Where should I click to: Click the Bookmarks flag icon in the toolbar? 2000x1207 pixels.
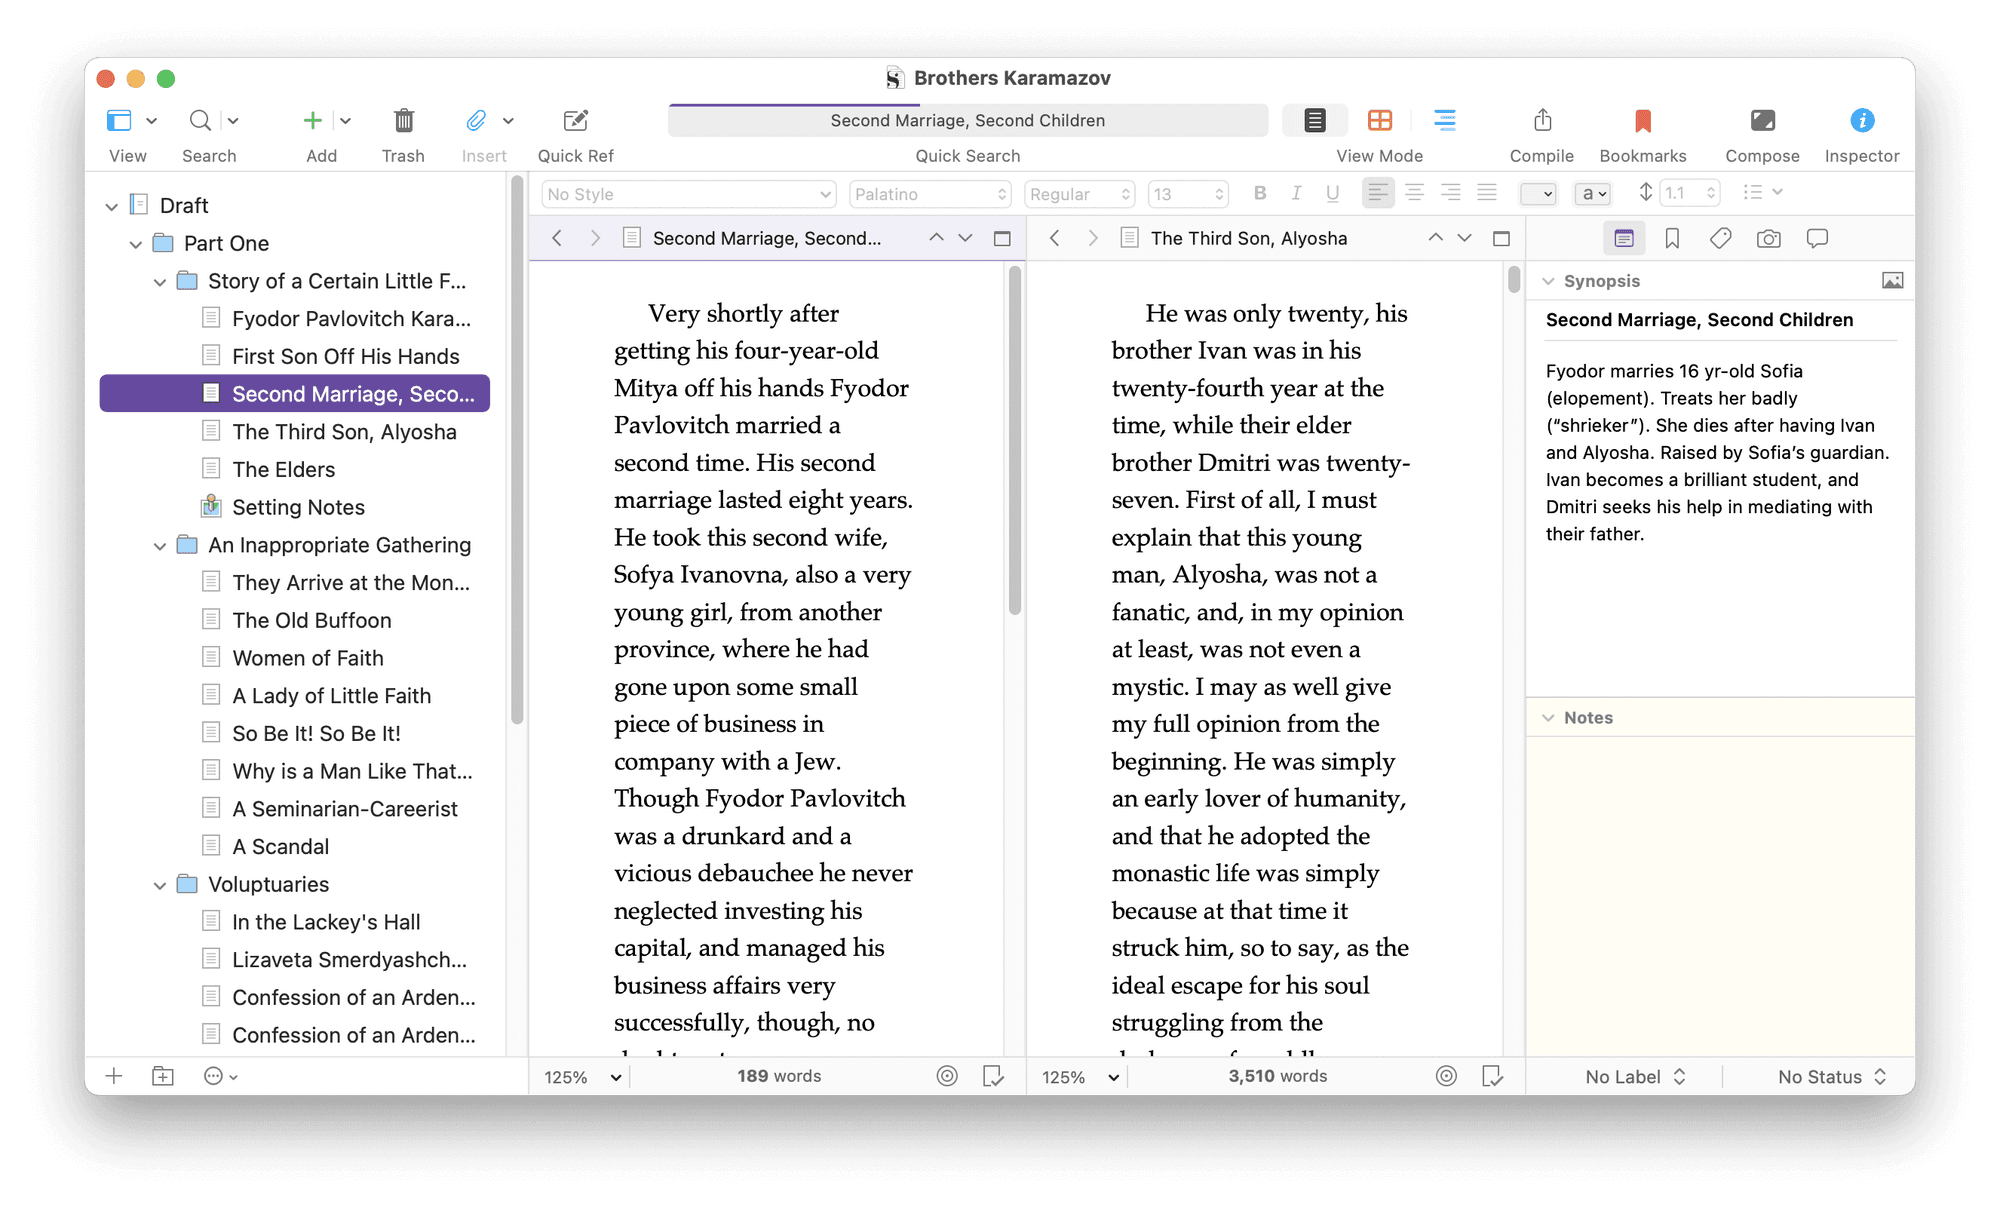(x=1642, y=120)
